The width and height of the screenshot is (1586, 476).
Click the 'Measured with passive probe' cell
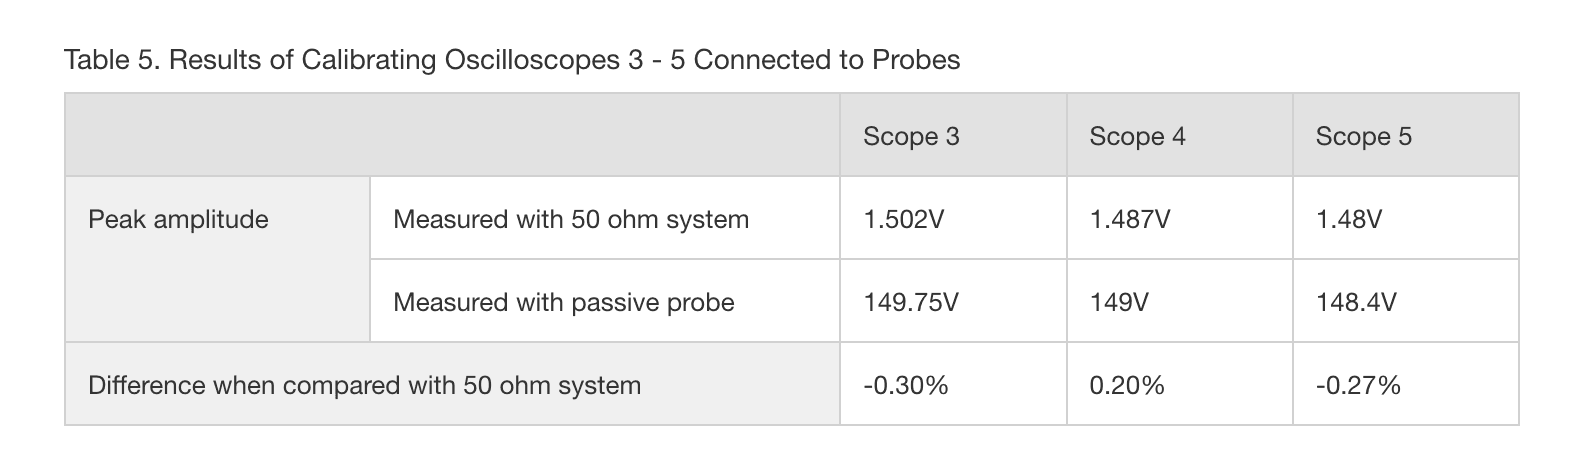[x=564, y=302]
